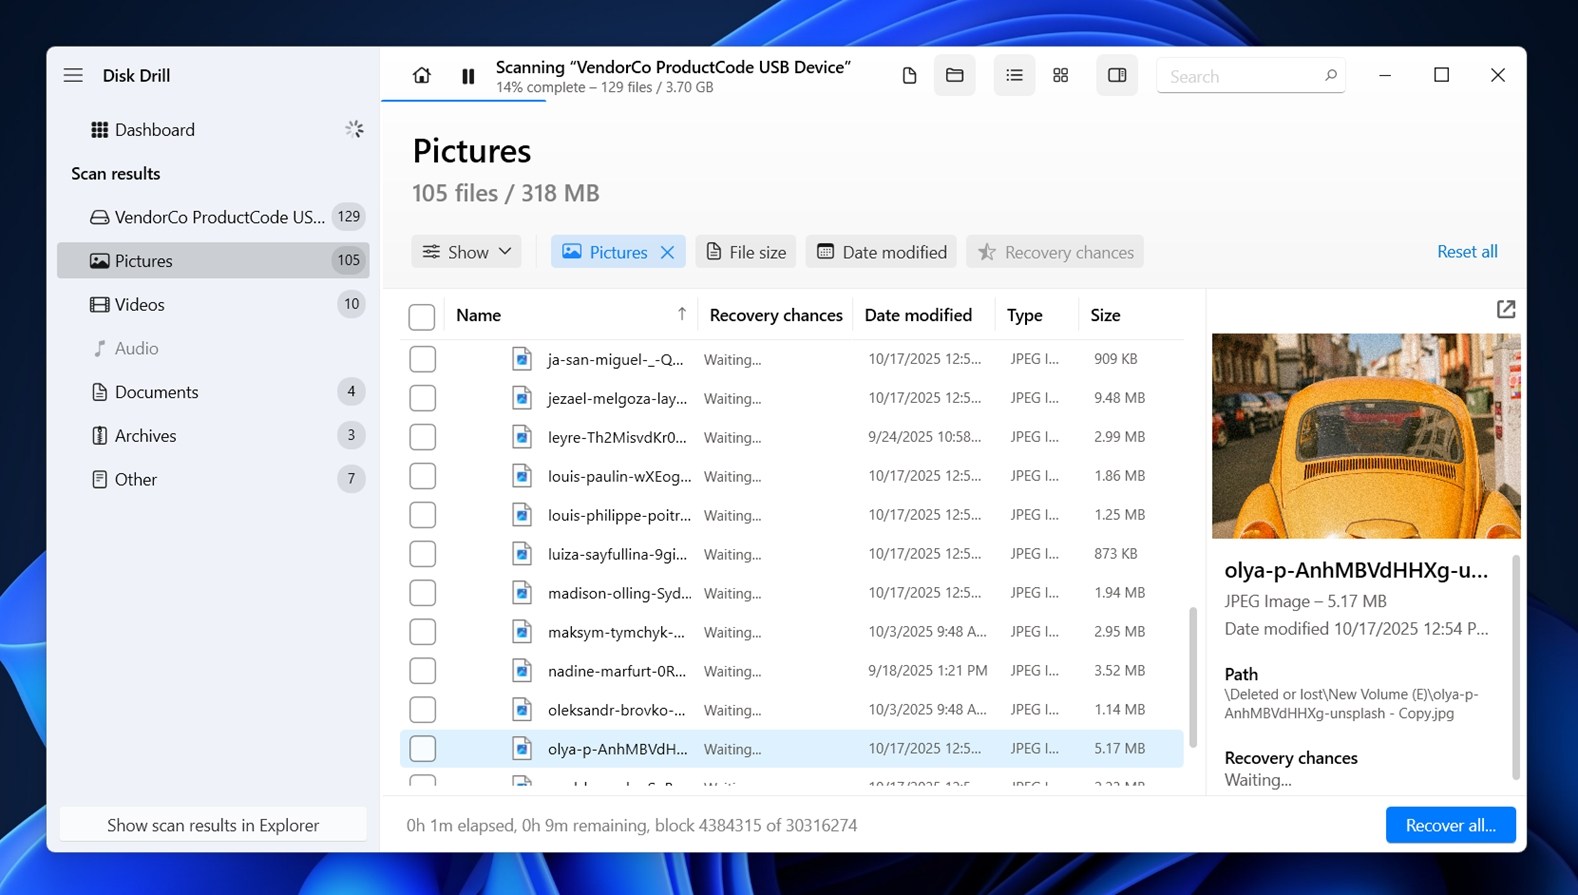Check the louis-paulin file checkbox

[x=422, y=476]
